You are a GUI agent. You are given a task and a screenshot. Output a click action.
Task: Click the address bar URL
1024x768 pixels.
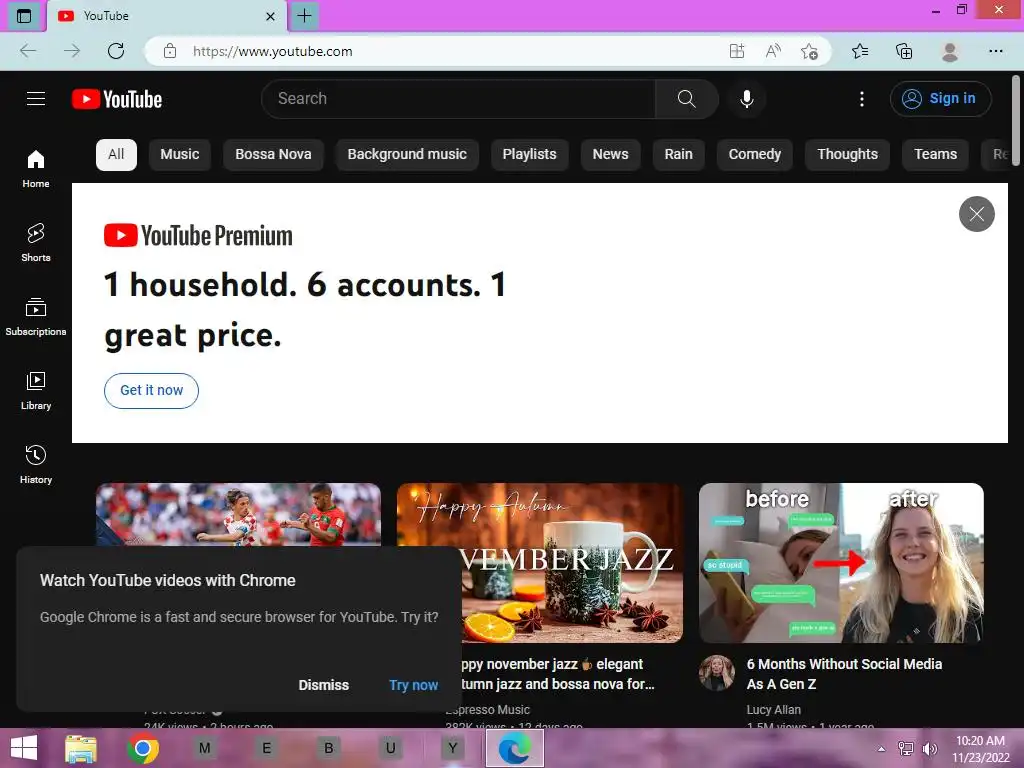click(272, 51)
